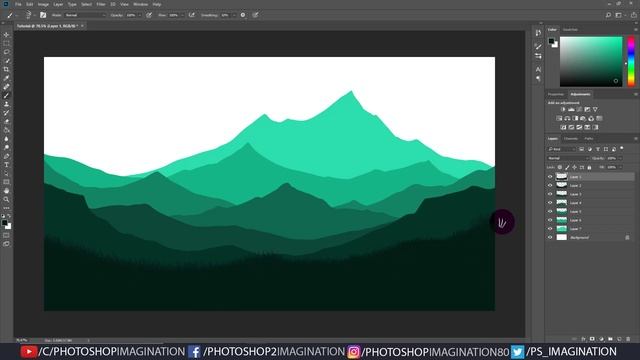
Task: Hide Layer 3 visibility eye
Action: point(550,194)
